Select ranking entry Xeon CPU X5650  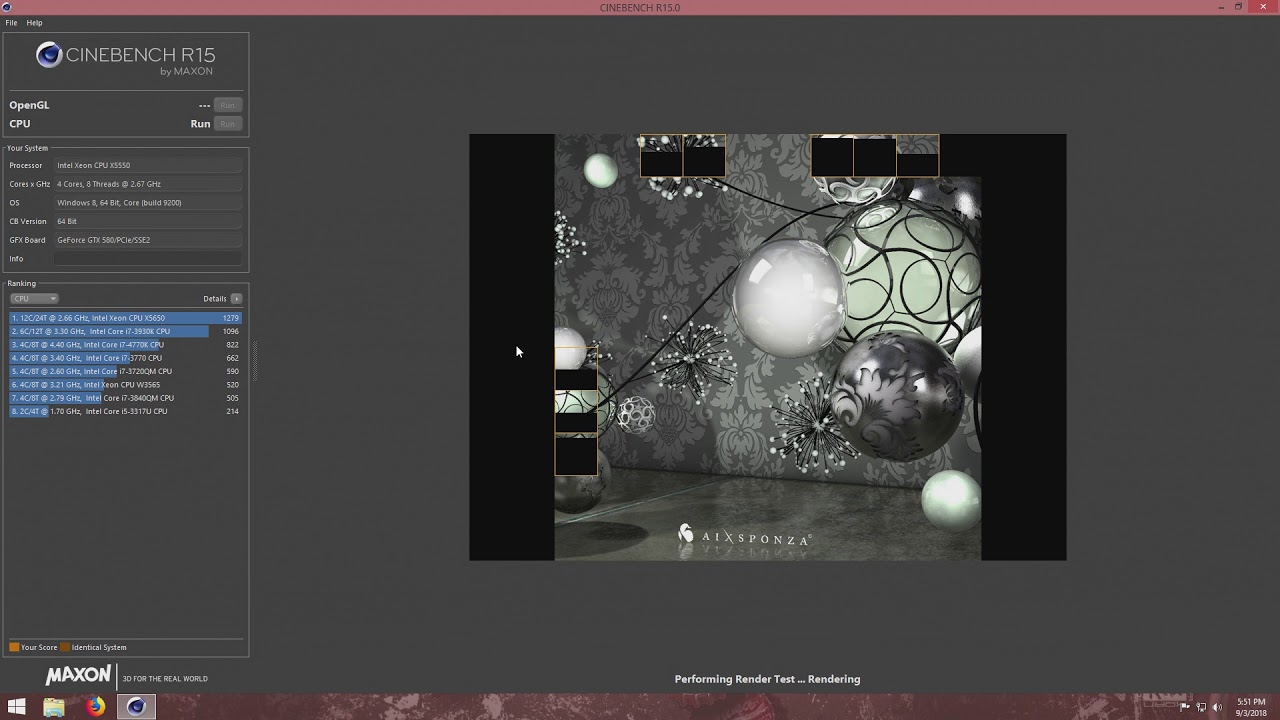(x=125, y=318)
